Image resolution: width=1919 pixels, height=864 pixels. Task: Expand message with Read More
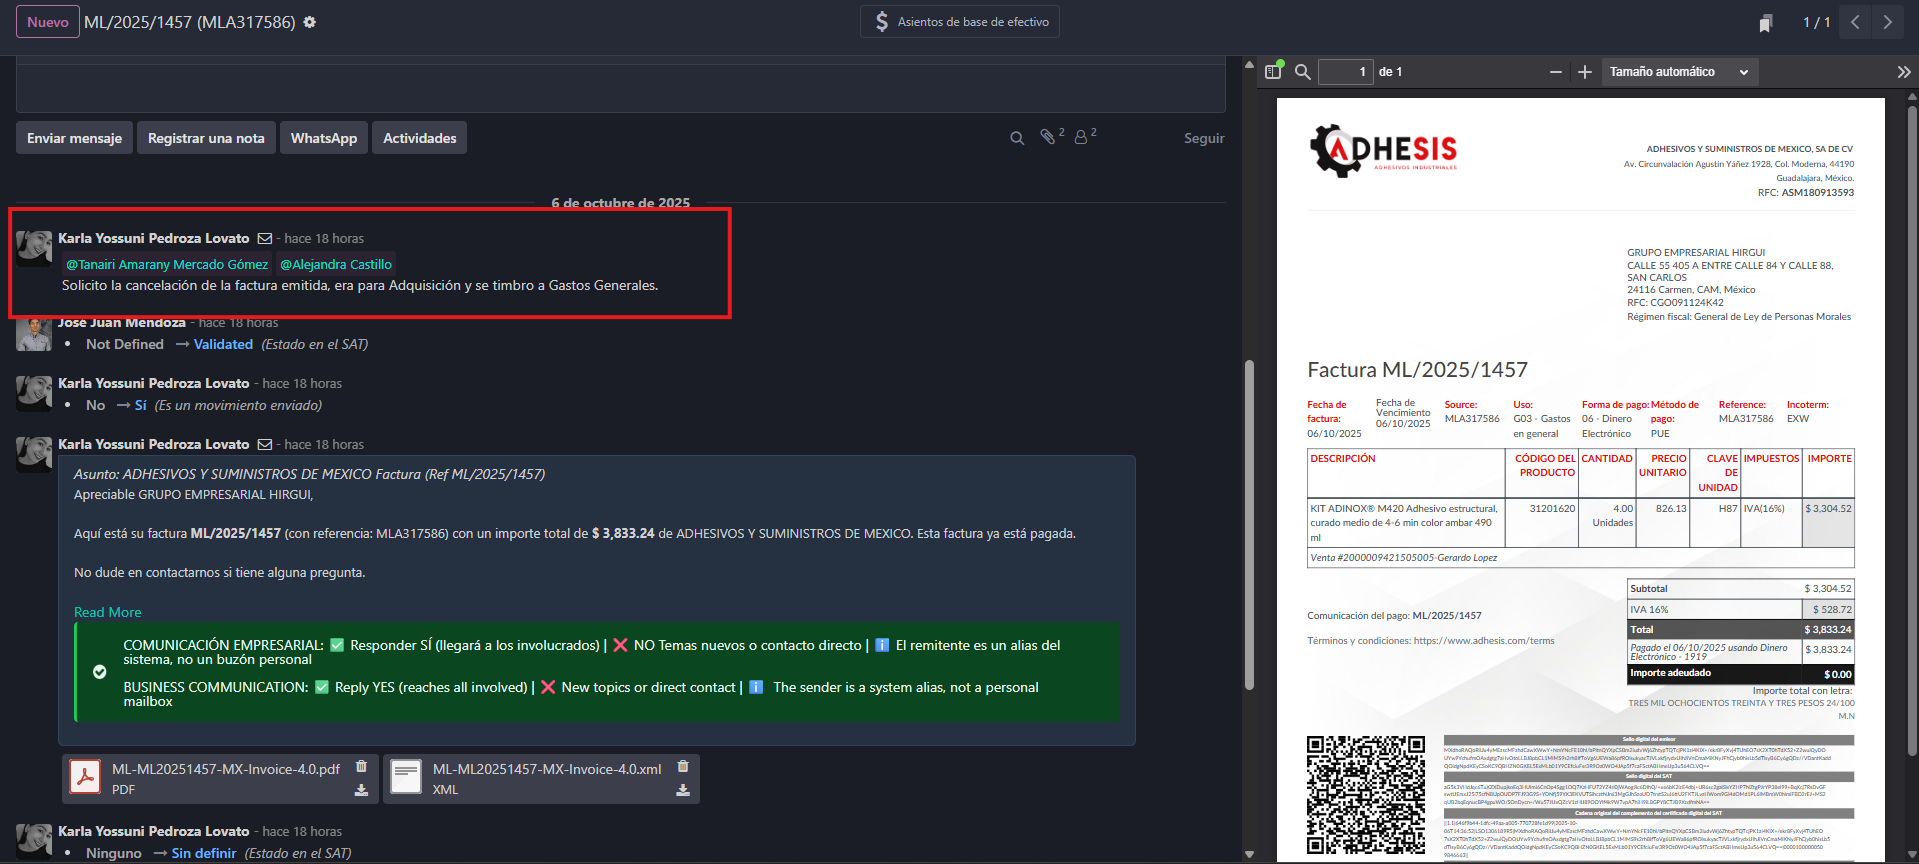point(107,612)
